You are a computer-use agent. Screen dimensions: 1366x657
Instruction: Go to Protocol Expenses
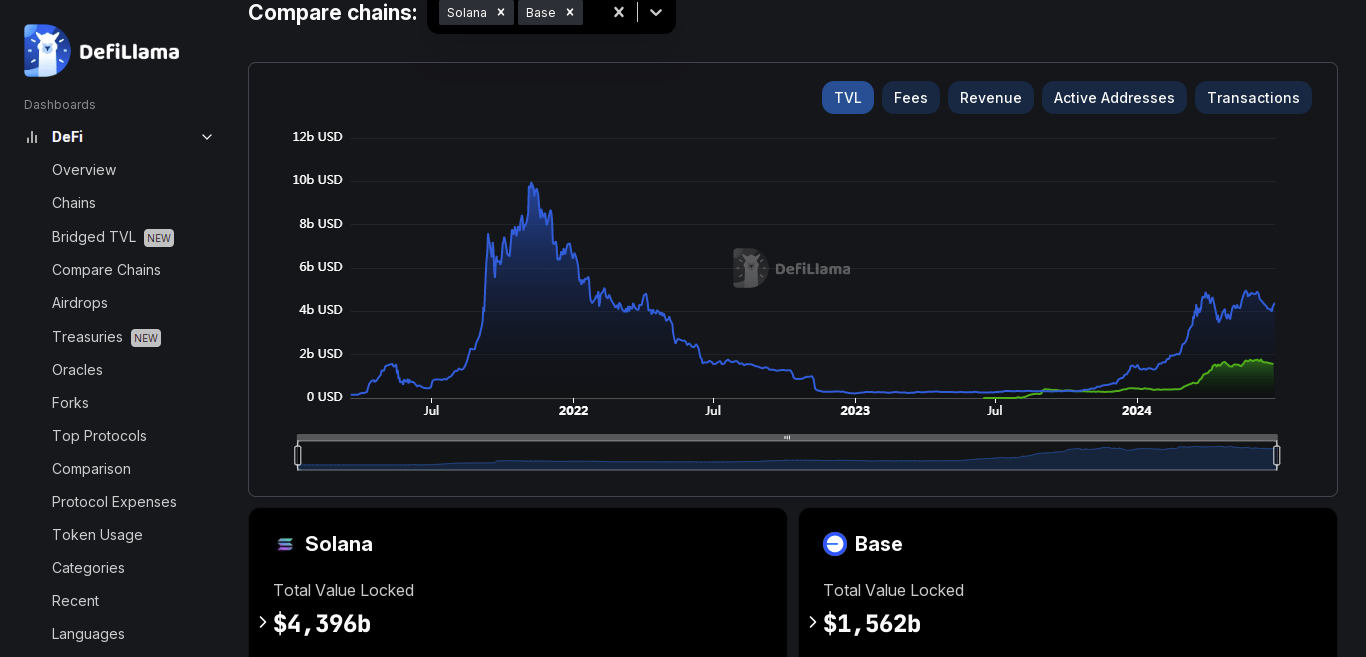[114, 502]
